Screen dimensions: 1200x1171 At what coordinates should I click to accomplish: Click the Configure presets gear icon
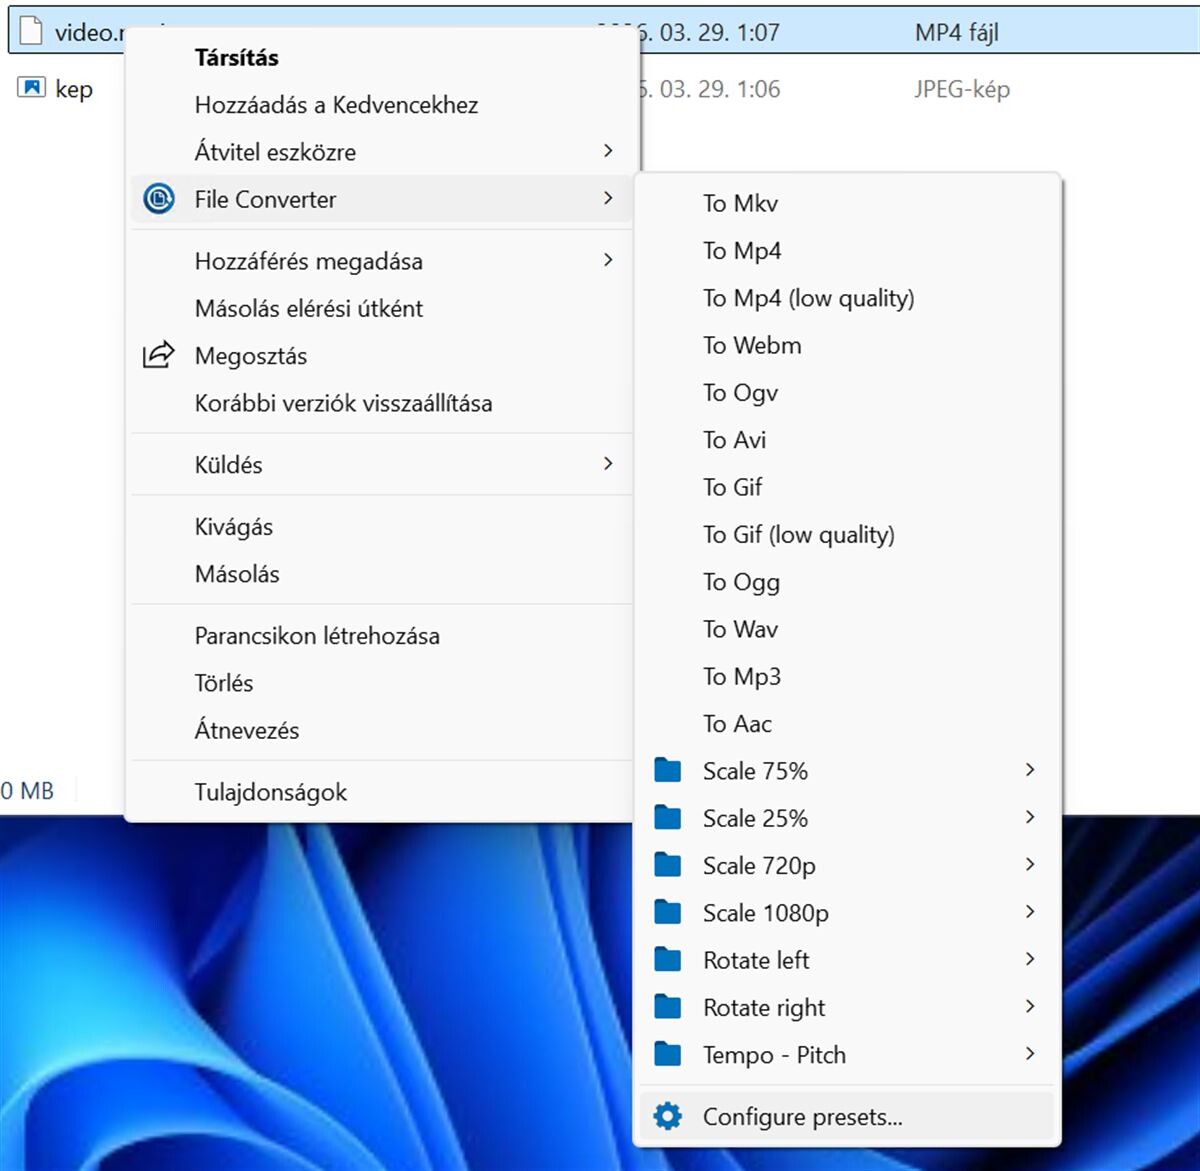pos(667,1116)
